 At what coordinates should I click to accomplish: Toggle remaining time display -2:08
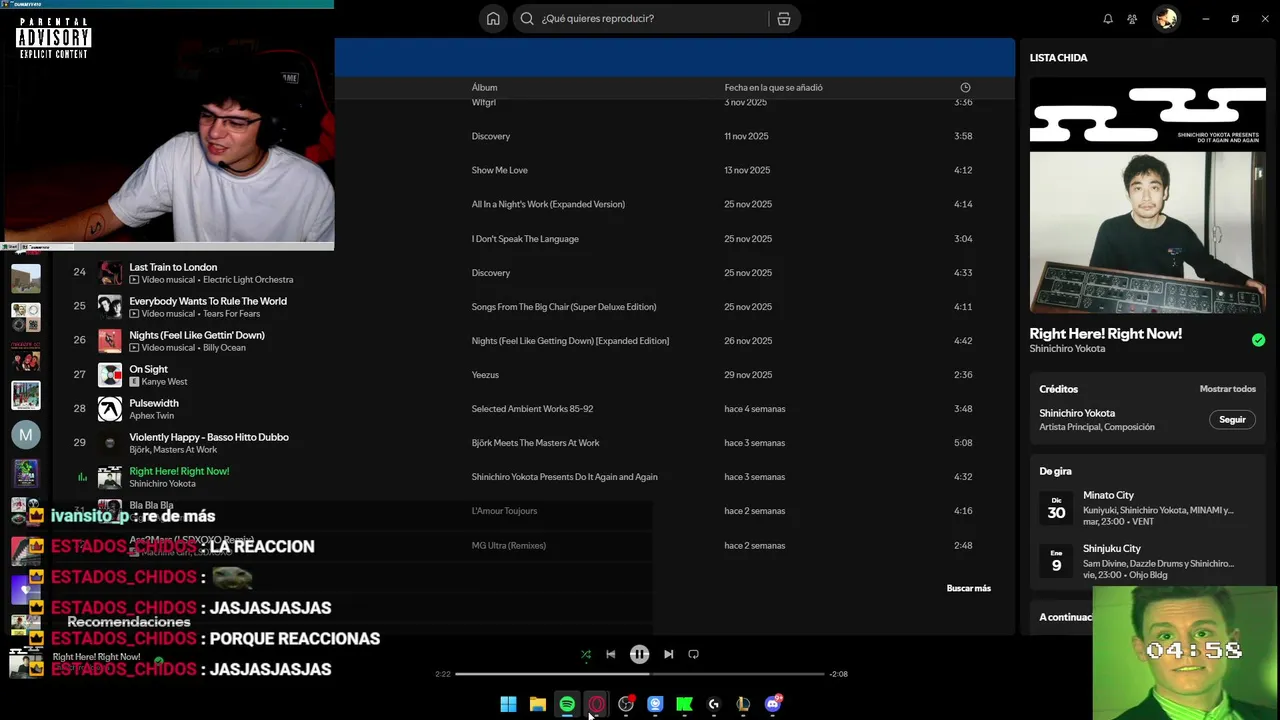[x=839, y=674]
